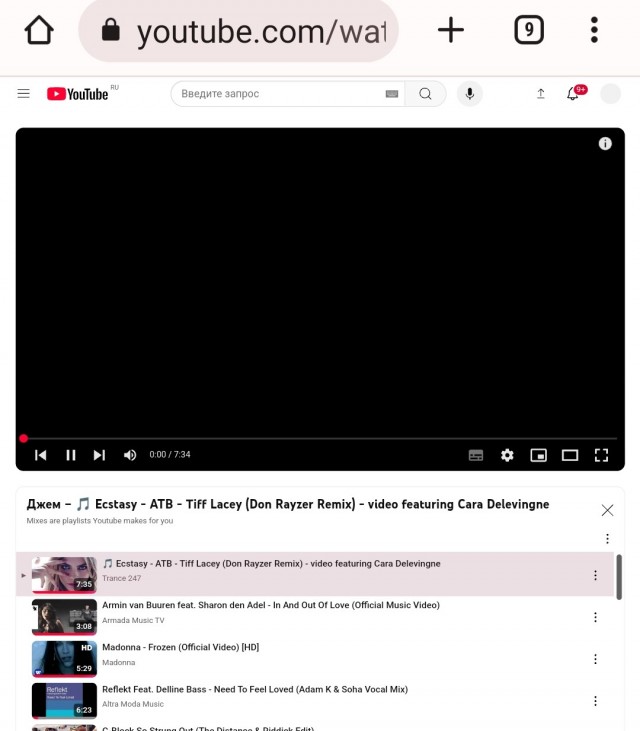Toggle subtitles/captions button
This screenshot has width=640, height=731.
coord(475,455)
